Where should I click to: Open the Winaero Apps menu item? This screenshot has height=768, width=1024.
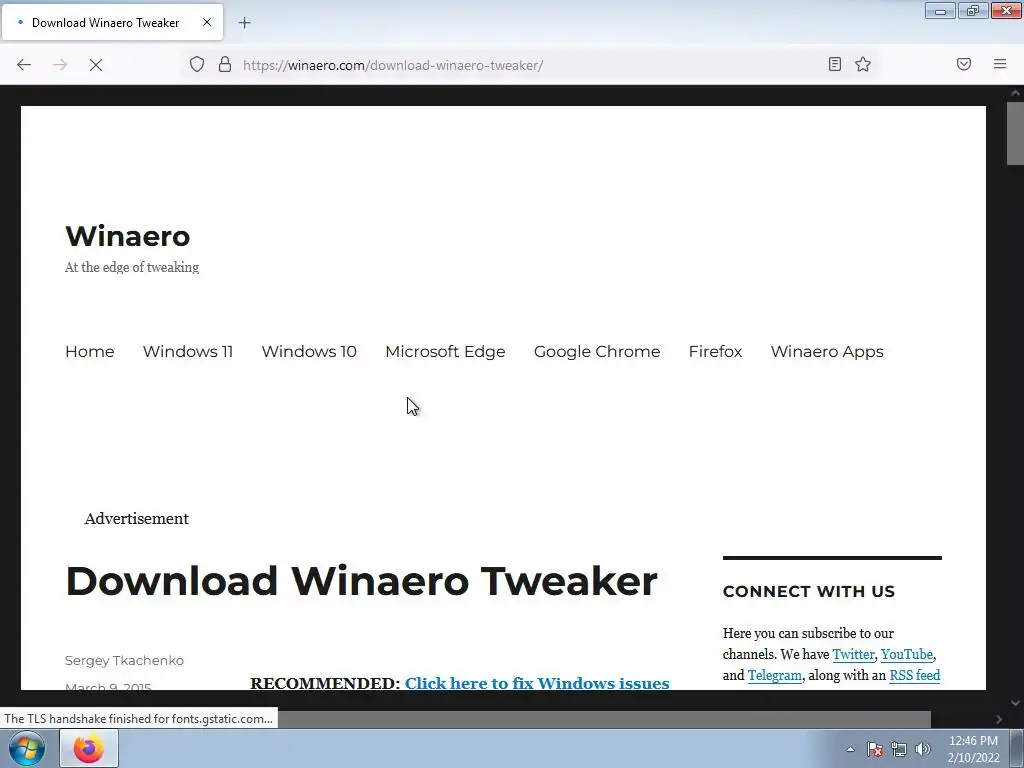[x=827, y=351]
